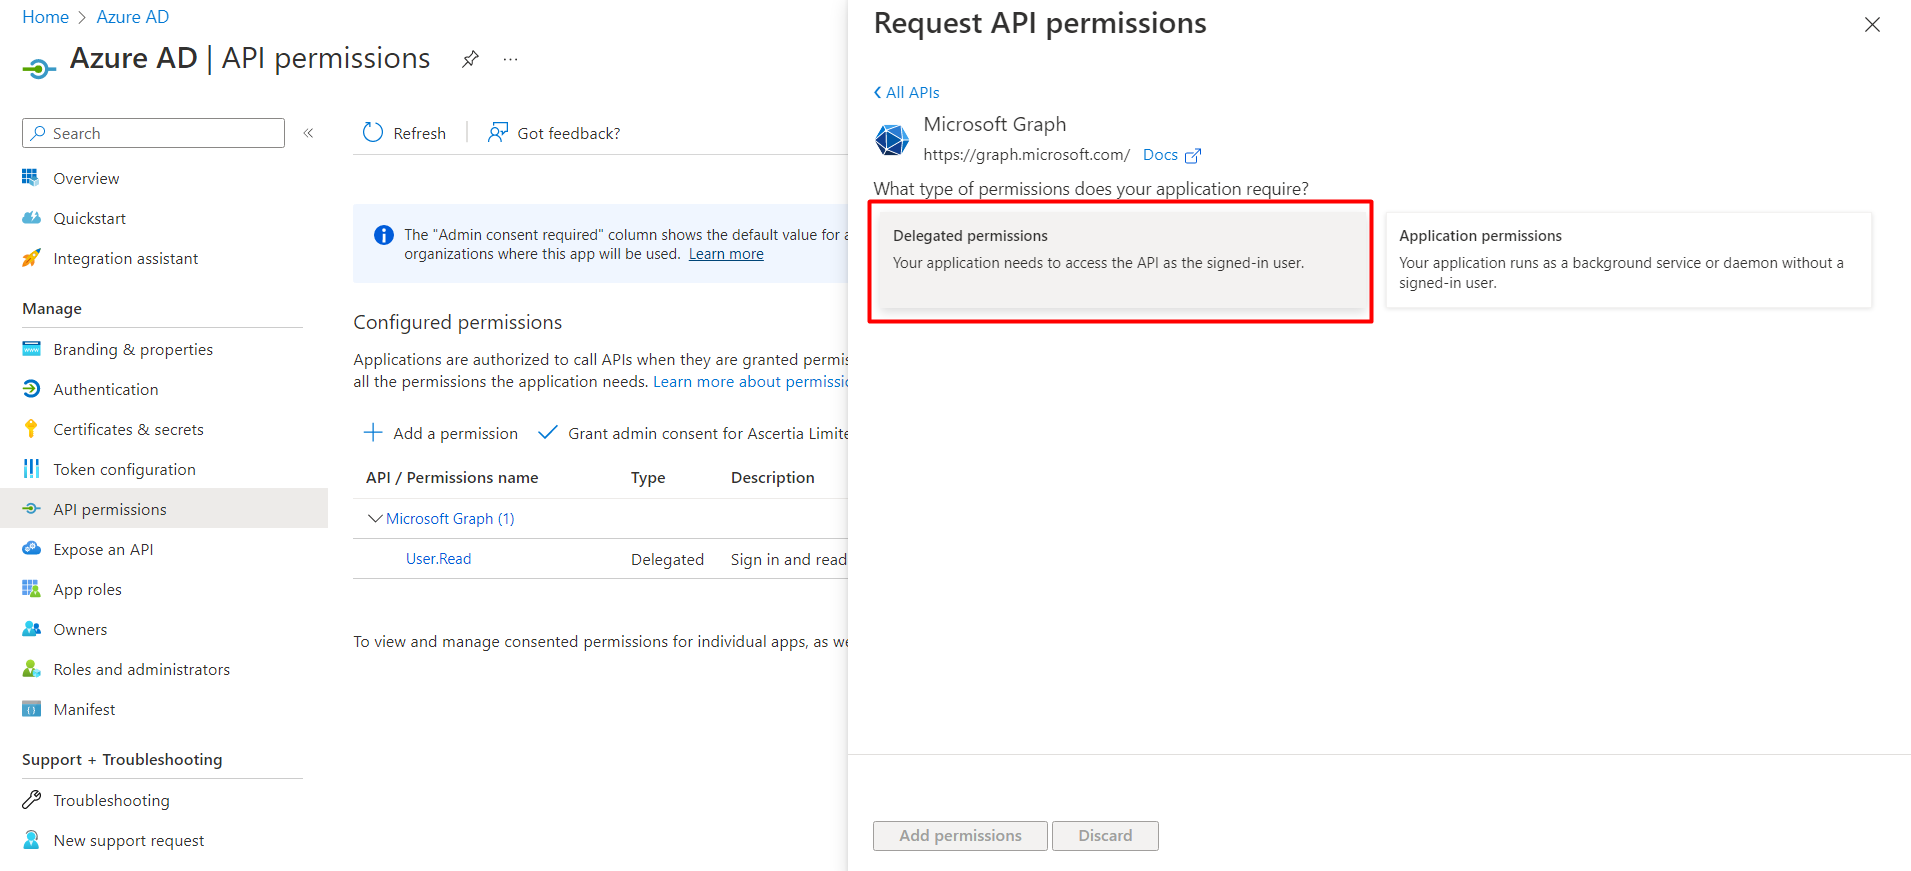Image resolution: width=1911 pixels, height=871 pixels.
Task: Click the Owners people icon
Action: 31,629
